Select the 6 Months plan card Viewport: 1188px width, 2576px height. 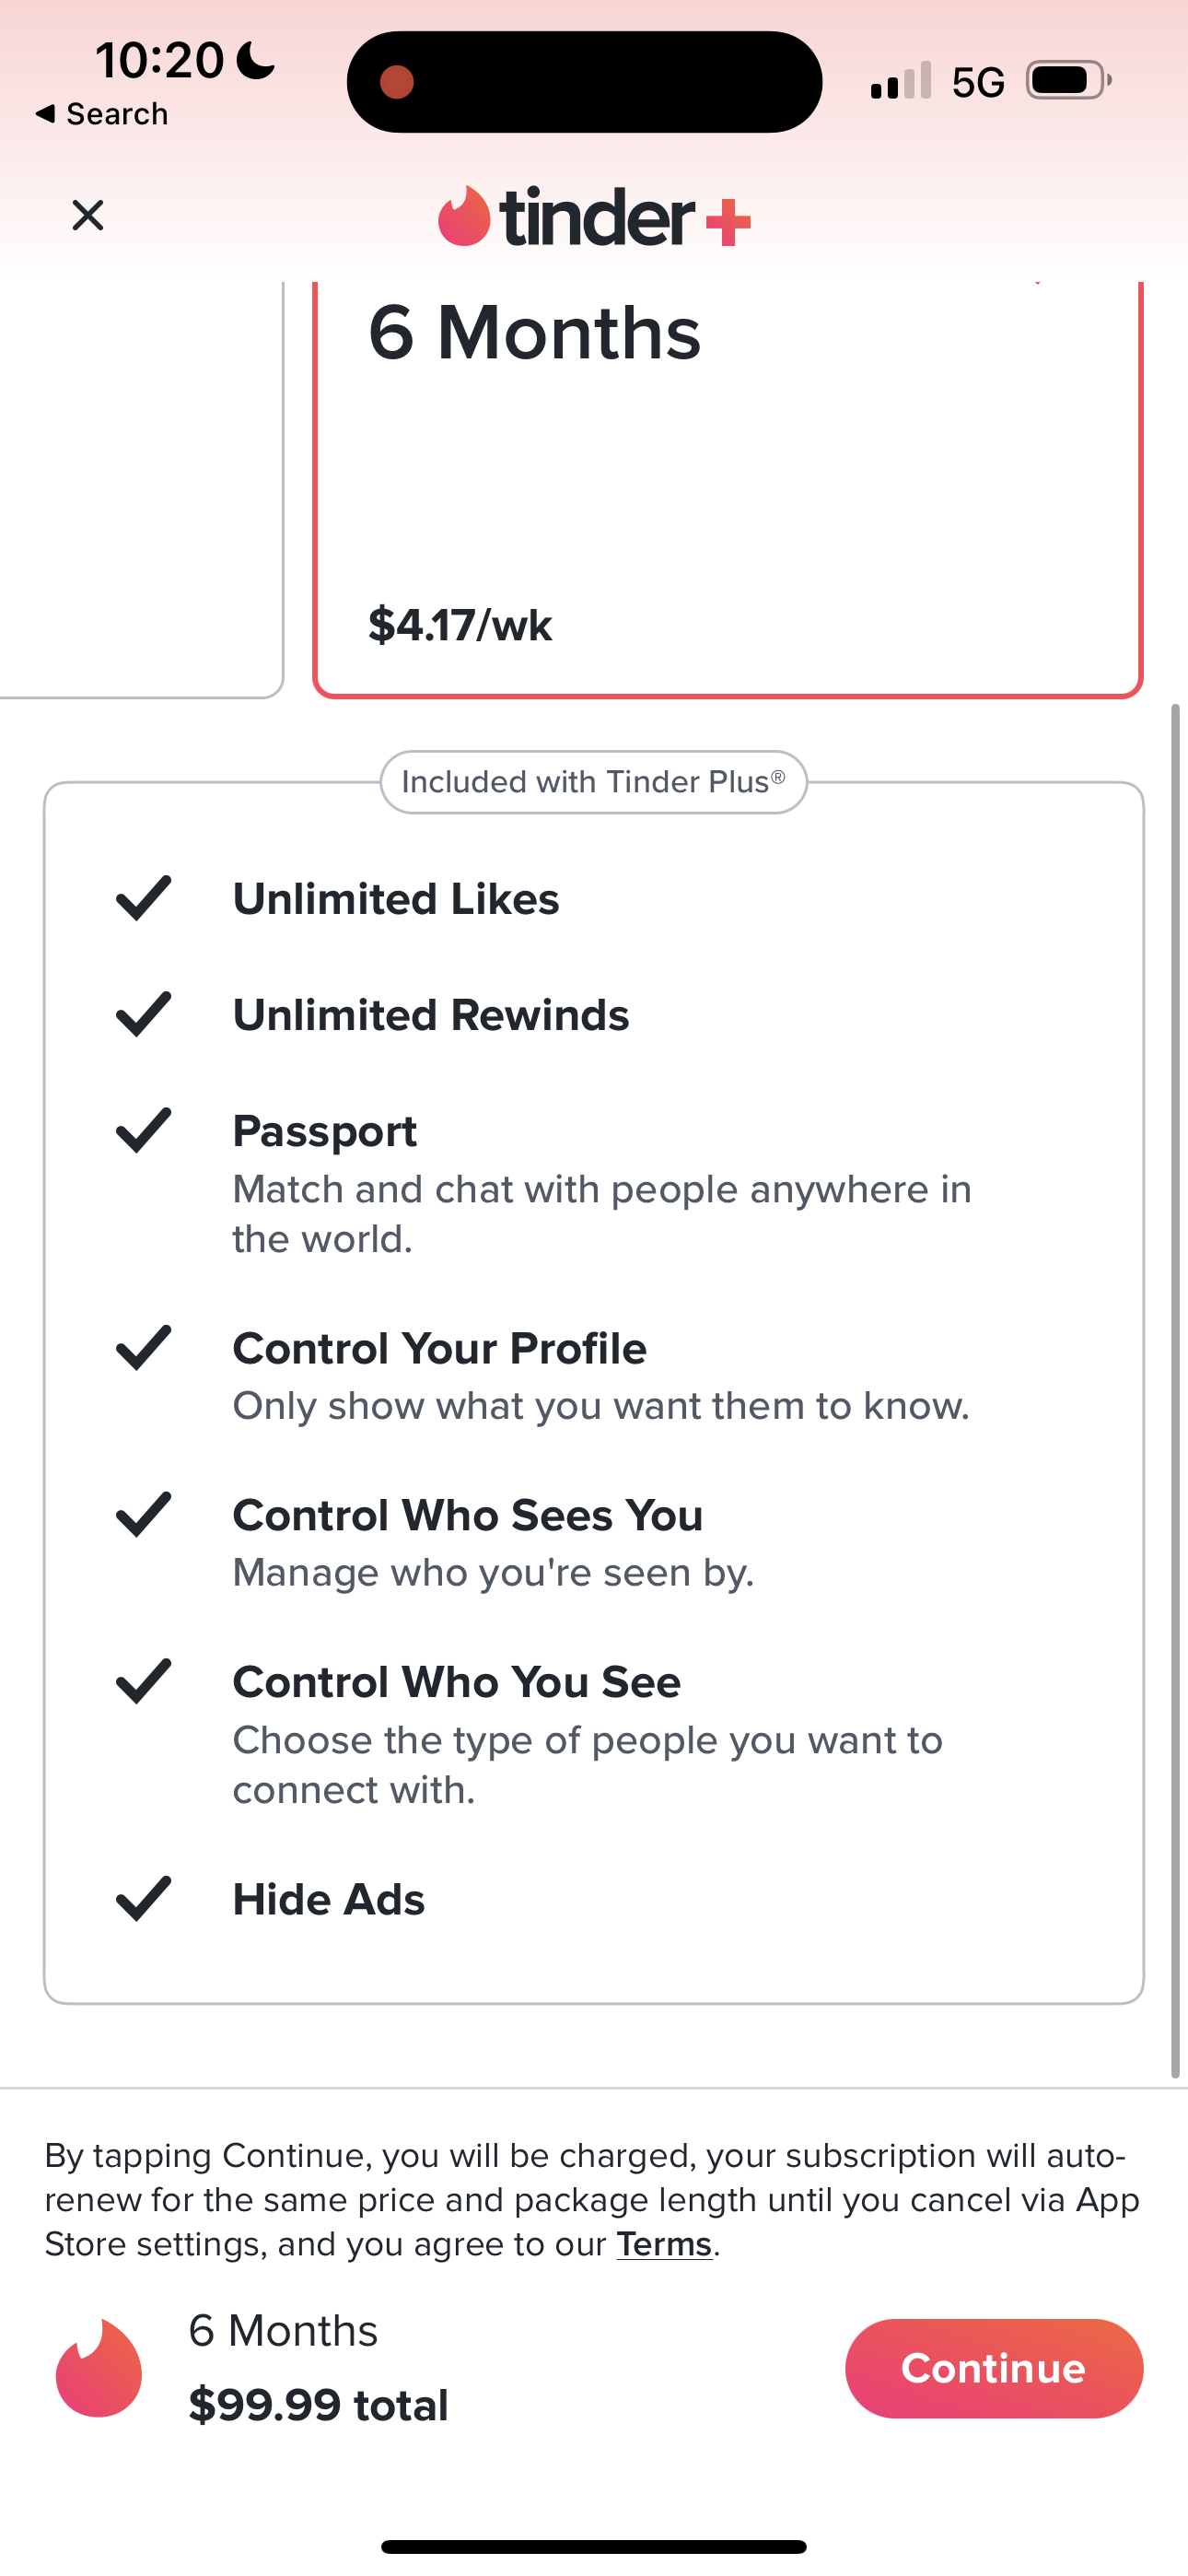tap(727, 480)
